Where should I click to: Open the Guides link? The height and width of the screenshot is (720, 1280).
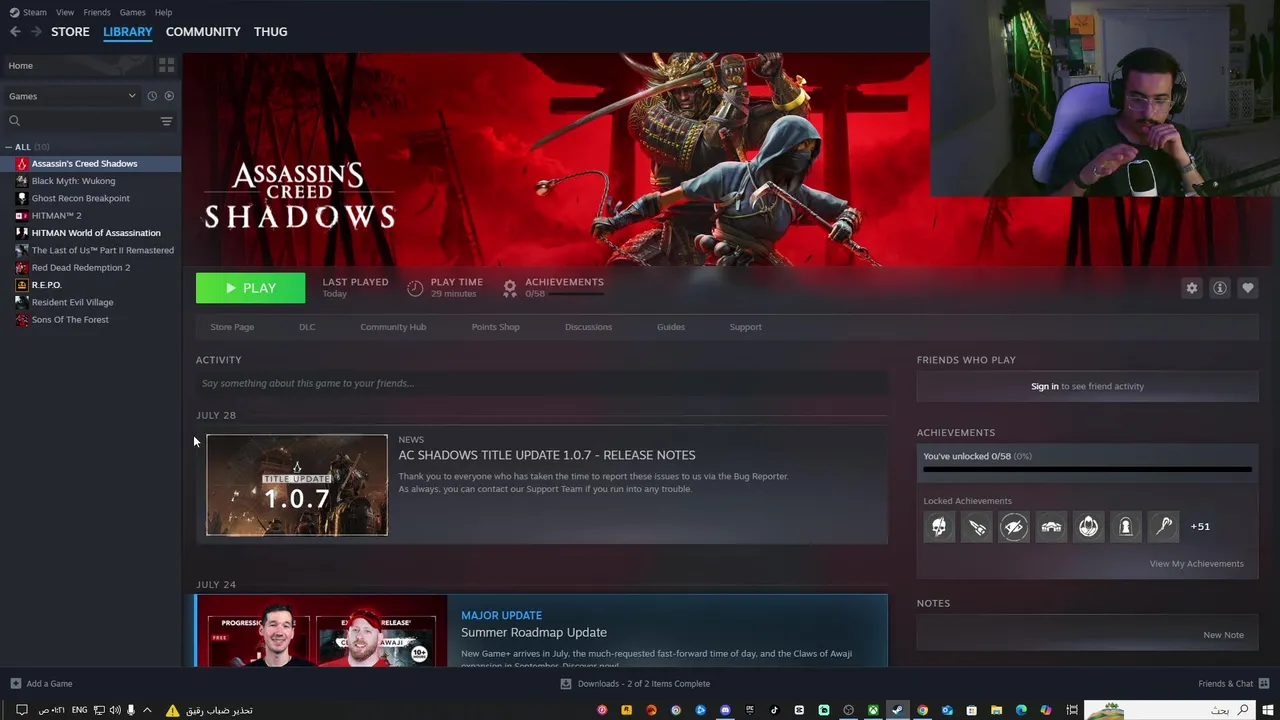(670, 327)
